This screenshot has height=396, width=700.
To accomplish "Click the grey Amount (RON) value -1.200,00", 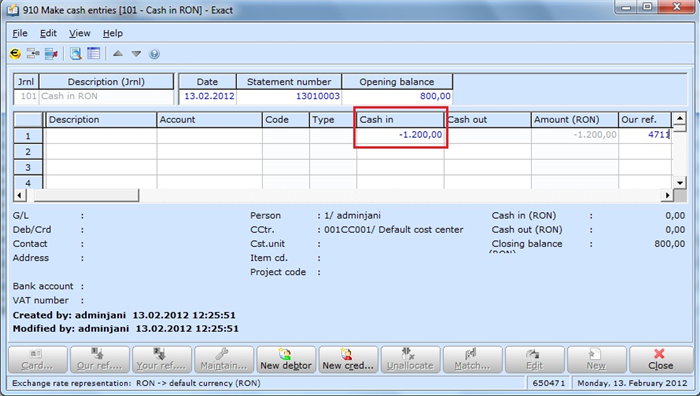I will coord(575,135).
